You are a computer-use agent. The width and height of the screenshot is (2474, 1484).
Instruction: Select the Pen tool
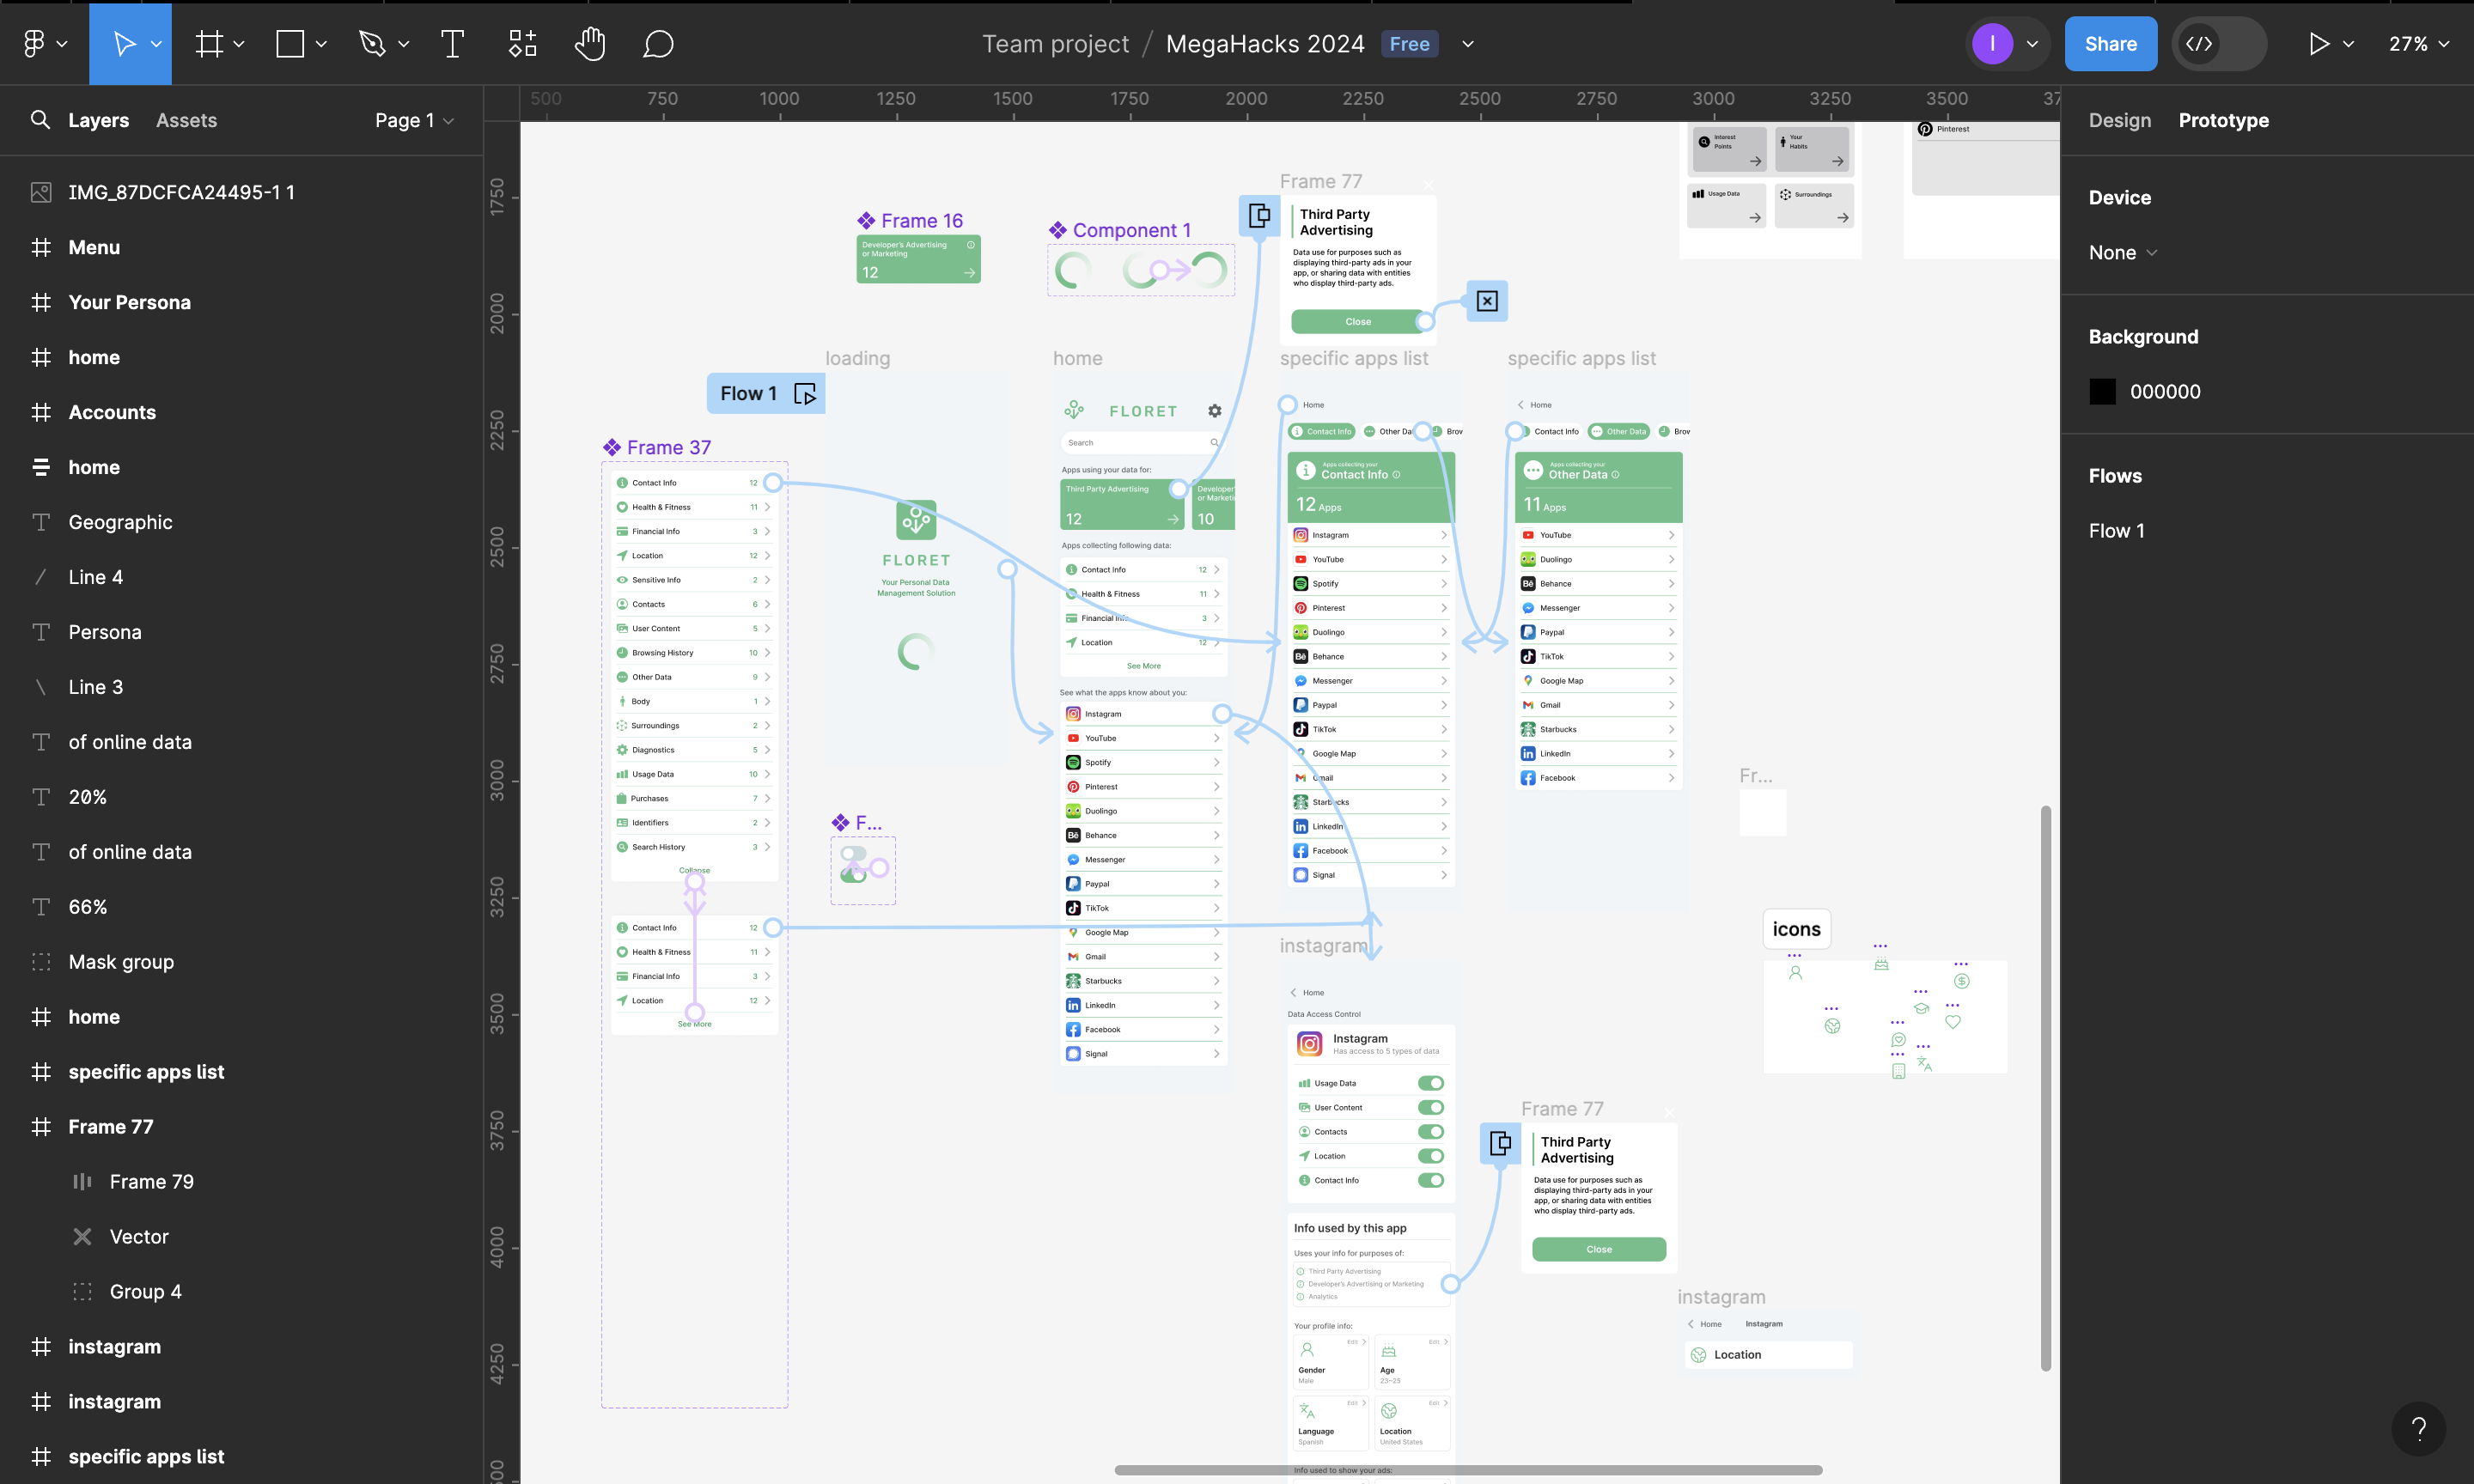[372, 44]
